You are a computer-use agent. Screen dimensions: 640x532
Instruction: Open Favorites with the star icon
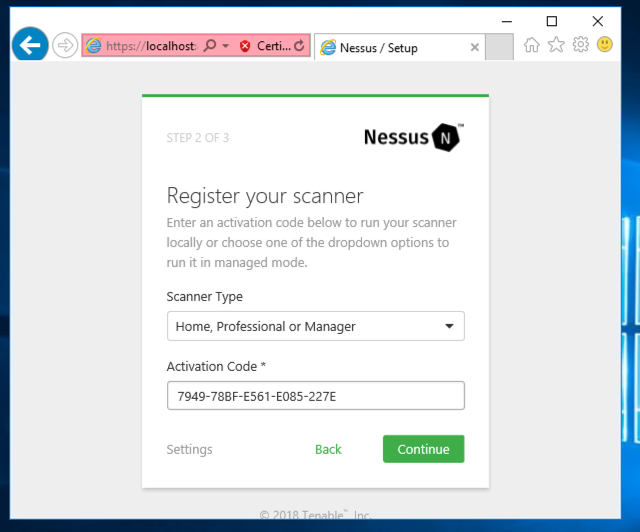coord(556,45)
